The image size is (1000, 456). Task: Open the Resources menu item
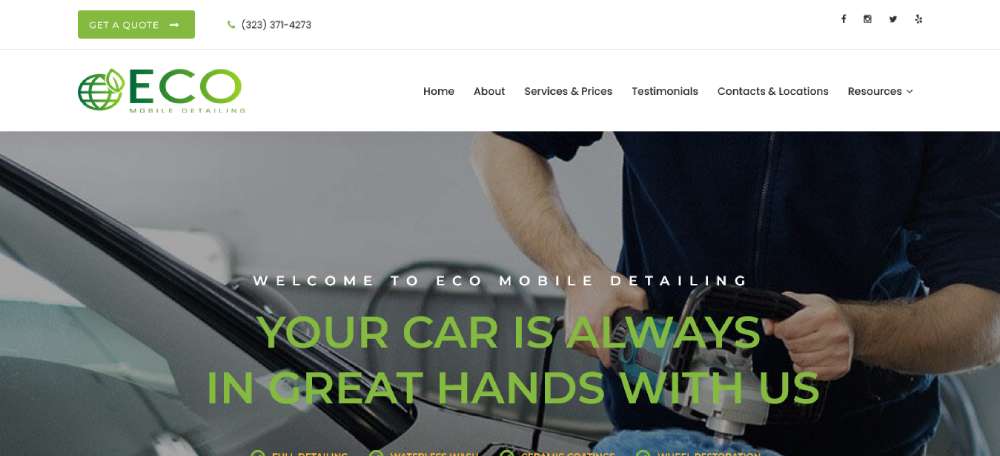pyautogui.click(x=874, y=91)
